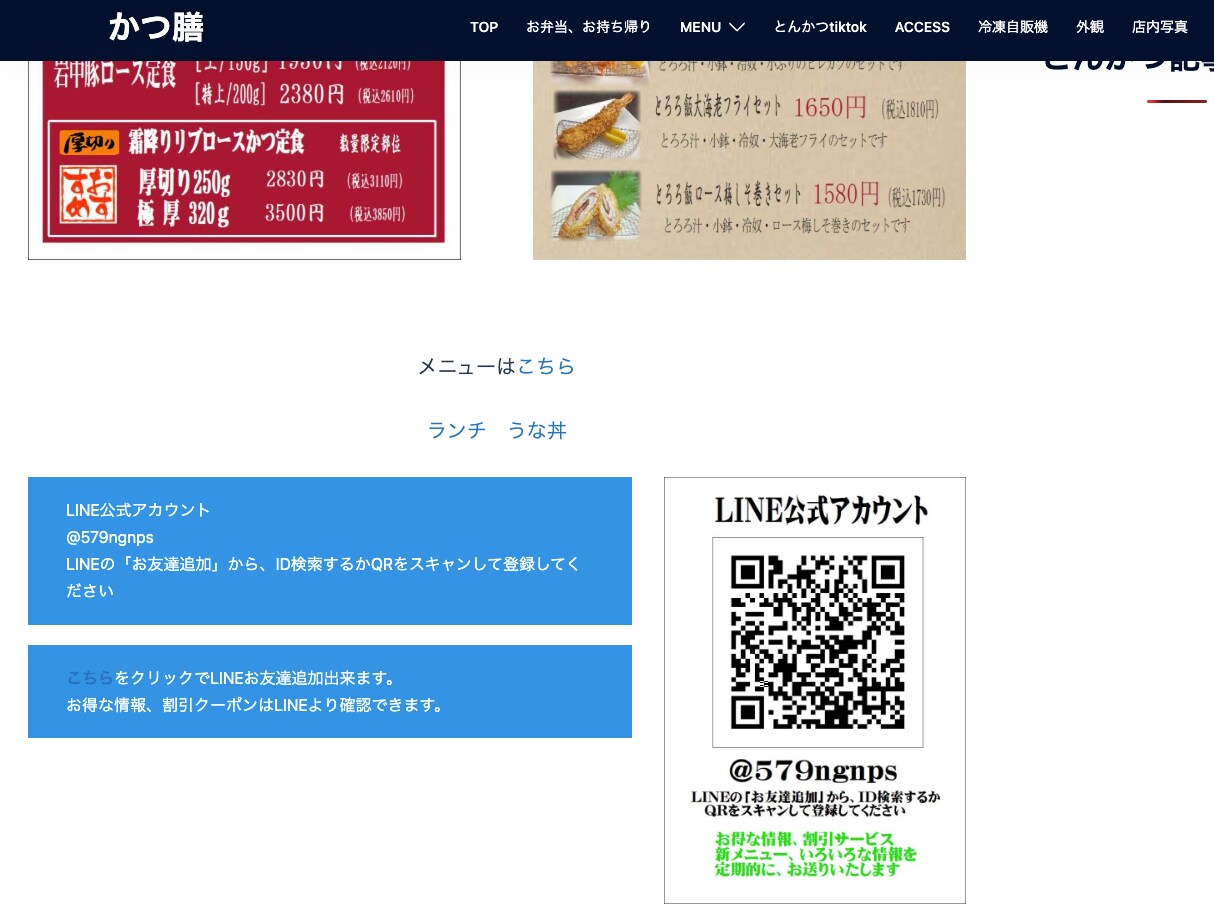The image size is (1214, 920).
Task: Follow the こちら link after メニューは
Action: (x=546, y=366)
